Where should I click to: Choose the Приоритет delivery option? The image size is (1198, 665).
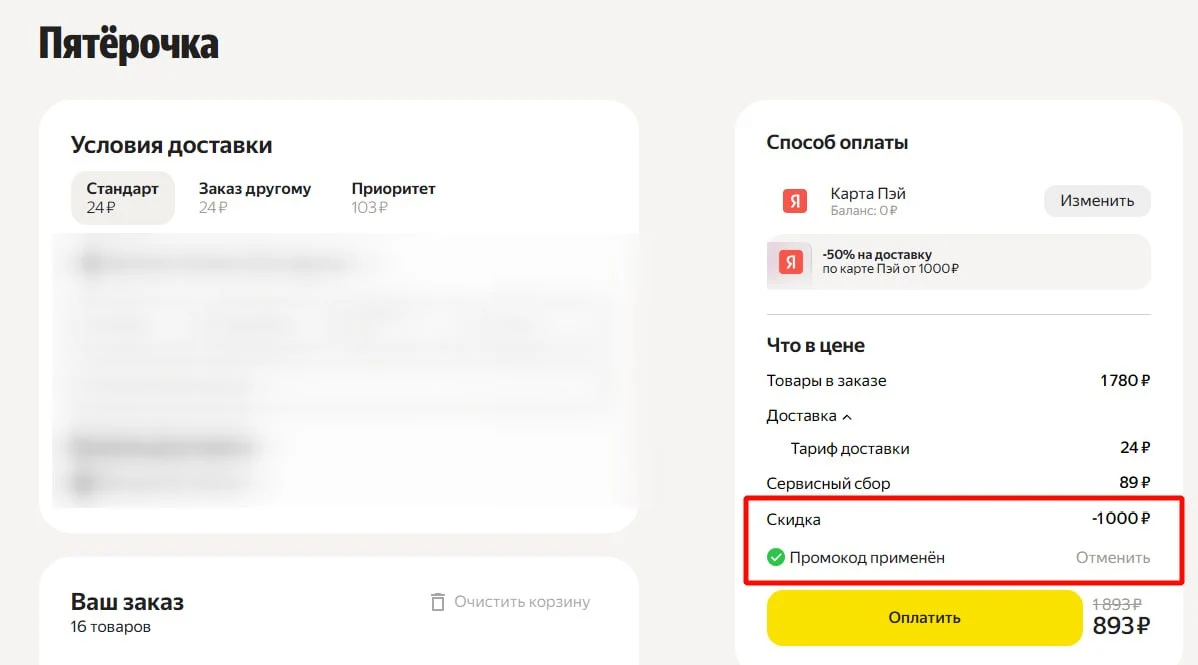(x=393, y=198)
